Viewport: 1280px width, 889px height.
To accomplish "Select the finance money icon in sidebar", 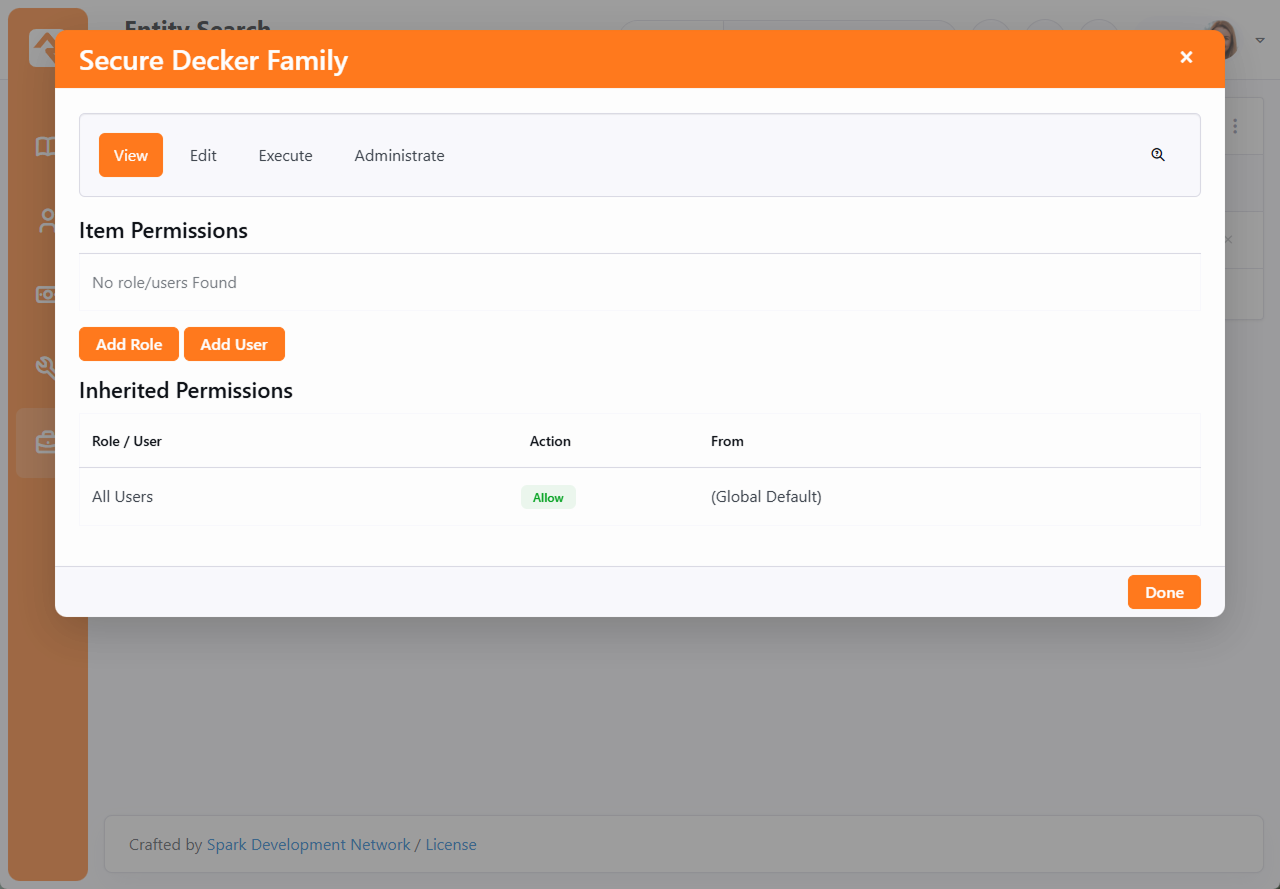I will click(45, 294).
